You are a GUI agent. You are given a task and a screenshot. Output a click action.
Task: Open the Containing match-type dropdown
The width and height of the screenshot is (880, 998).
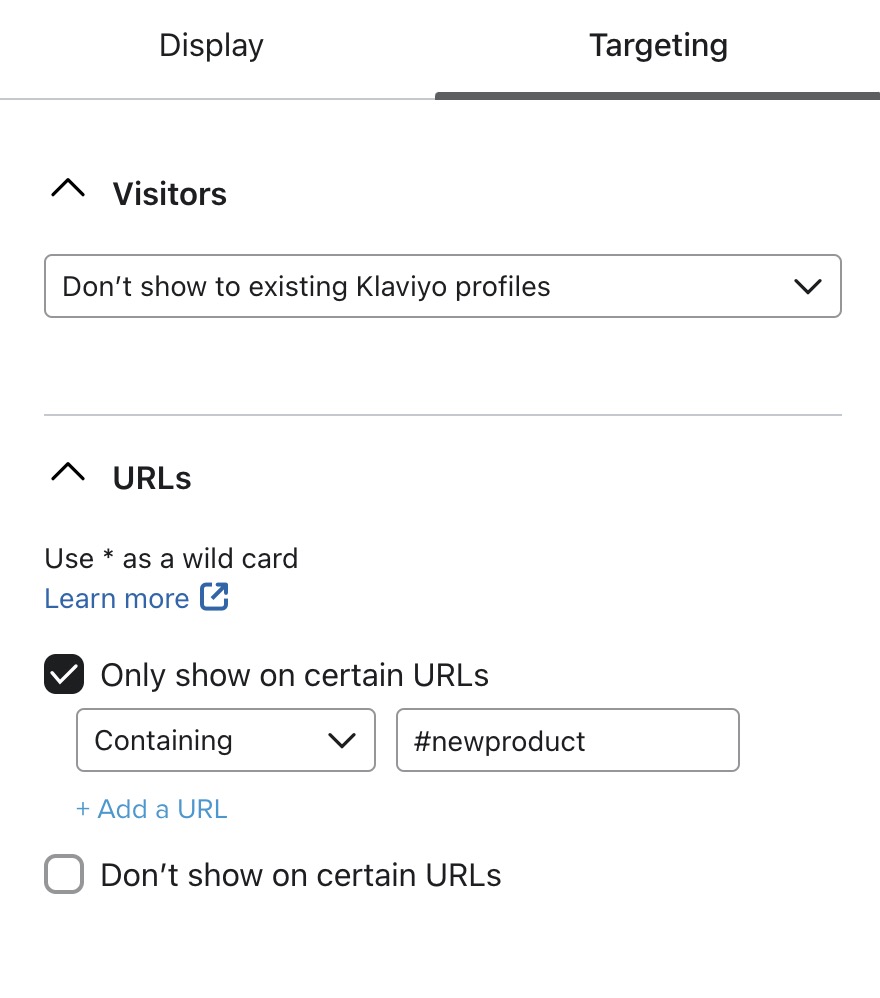pyautogui.click(x=225, y=740)
